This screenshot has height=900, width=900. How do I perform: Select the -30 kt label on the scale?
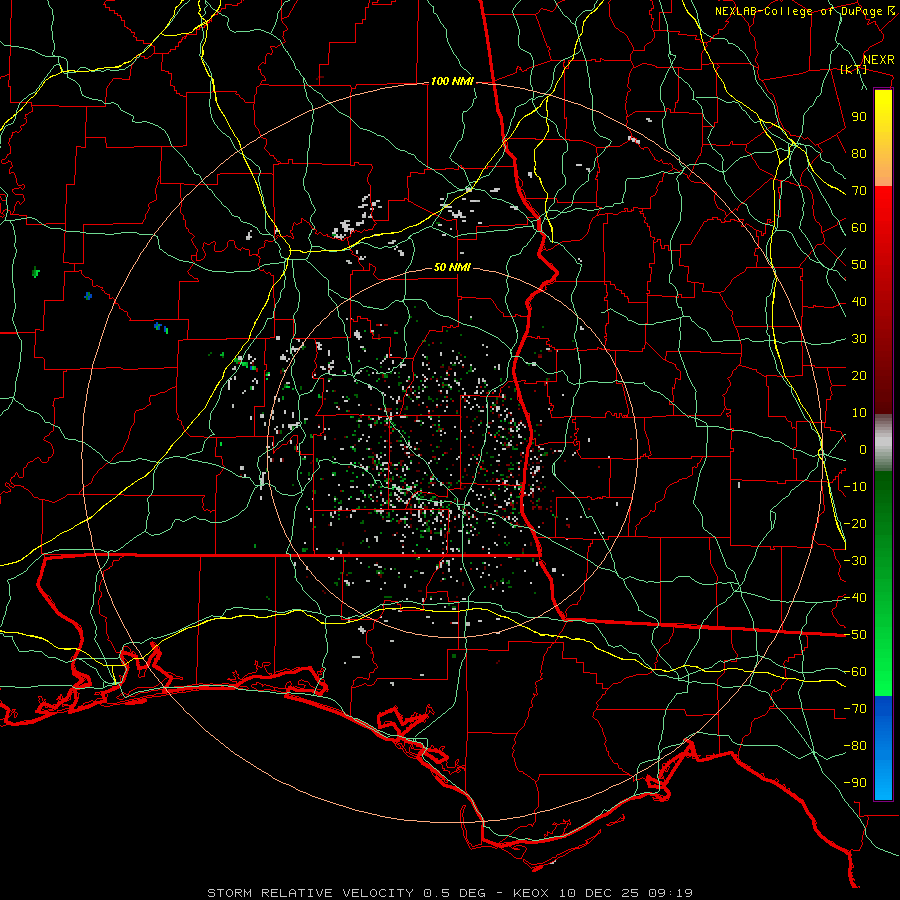click(855, 561)
